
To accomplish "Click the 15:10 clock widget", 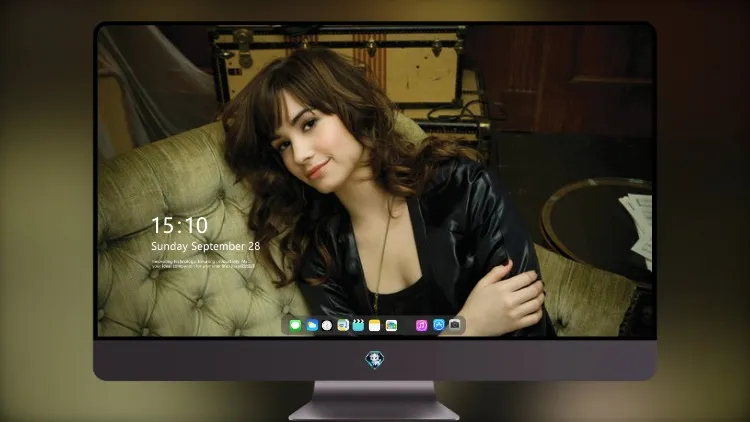I will point(180,225).
